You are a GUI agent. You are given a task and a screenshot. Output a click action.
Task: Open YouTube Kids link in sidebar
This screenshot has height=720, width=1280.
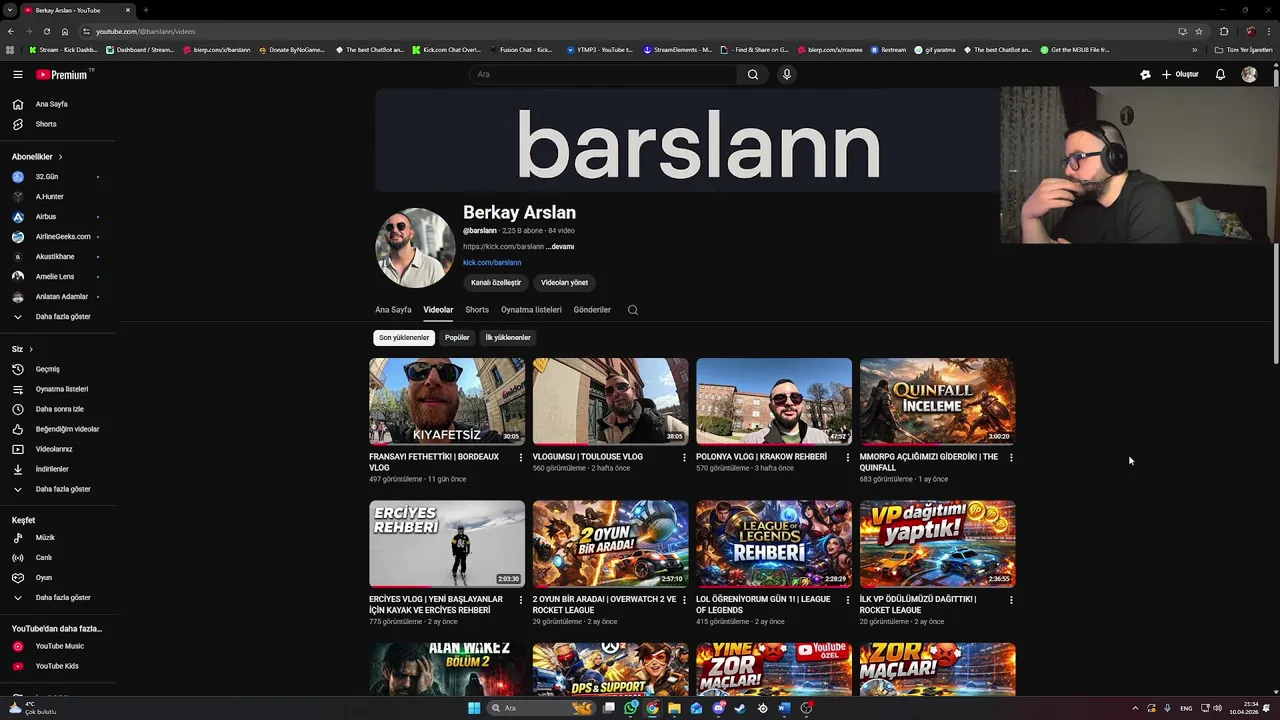coord(57,666)
